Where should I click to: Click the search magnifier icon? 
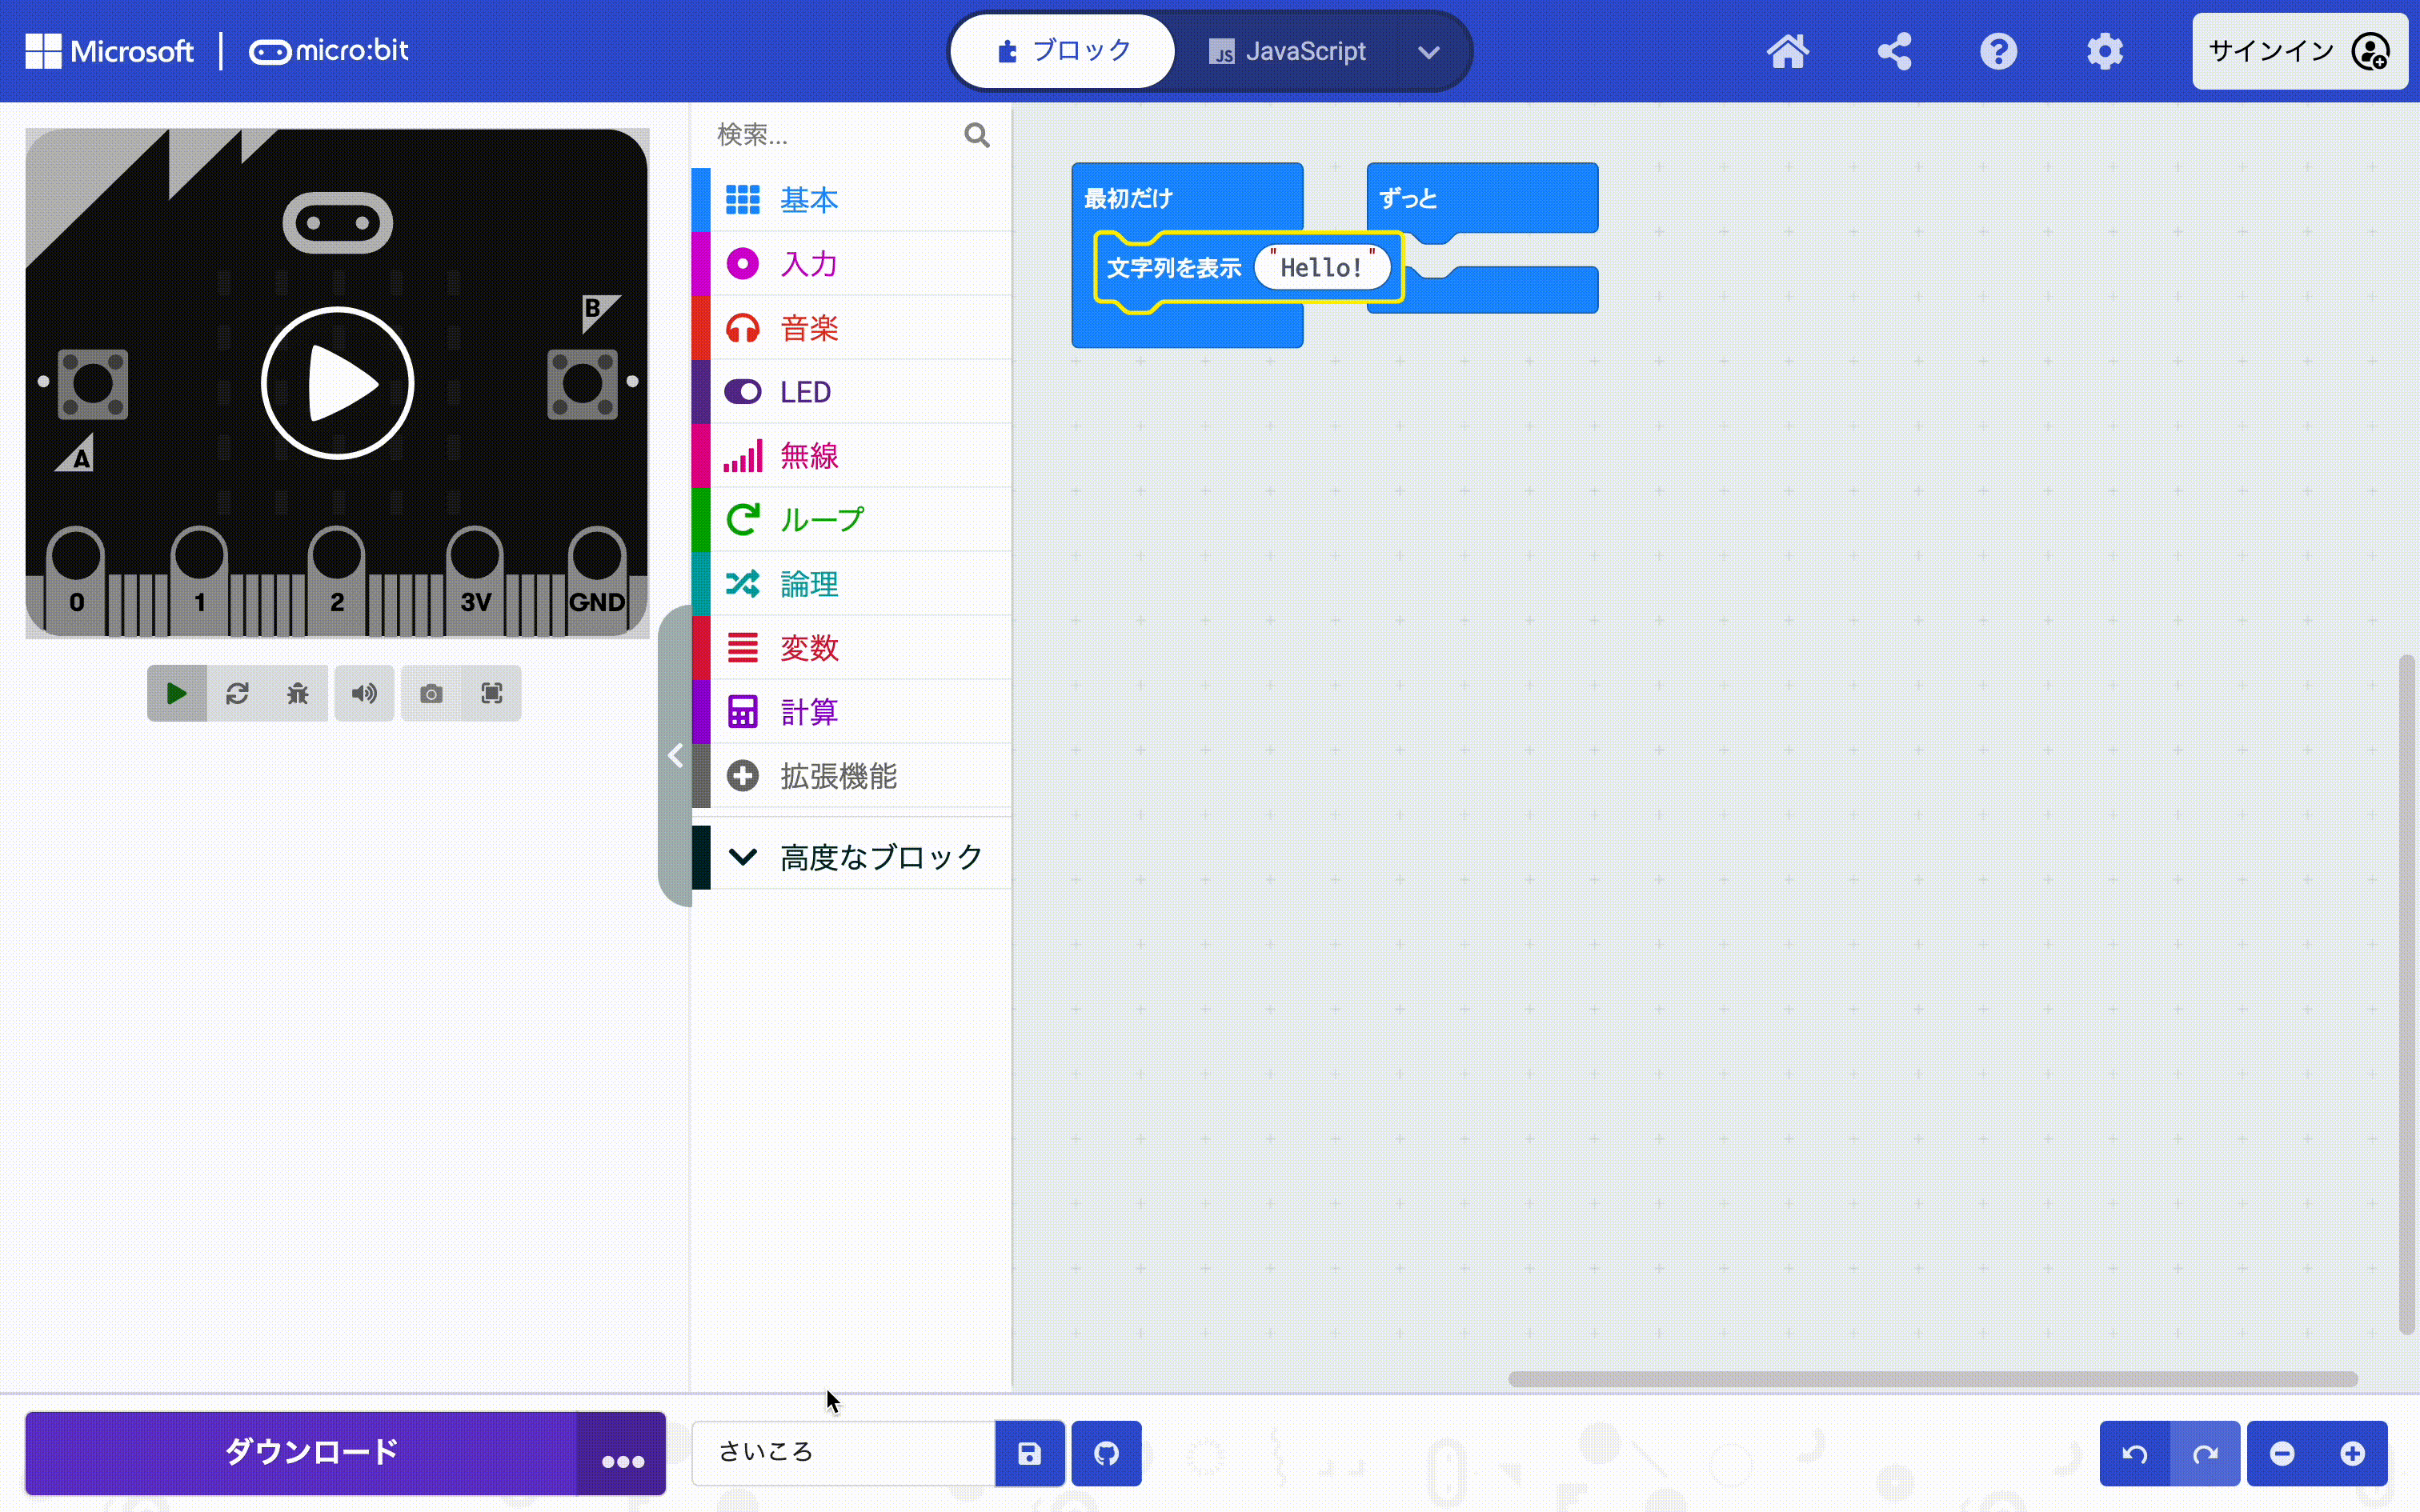coord(976,135)
